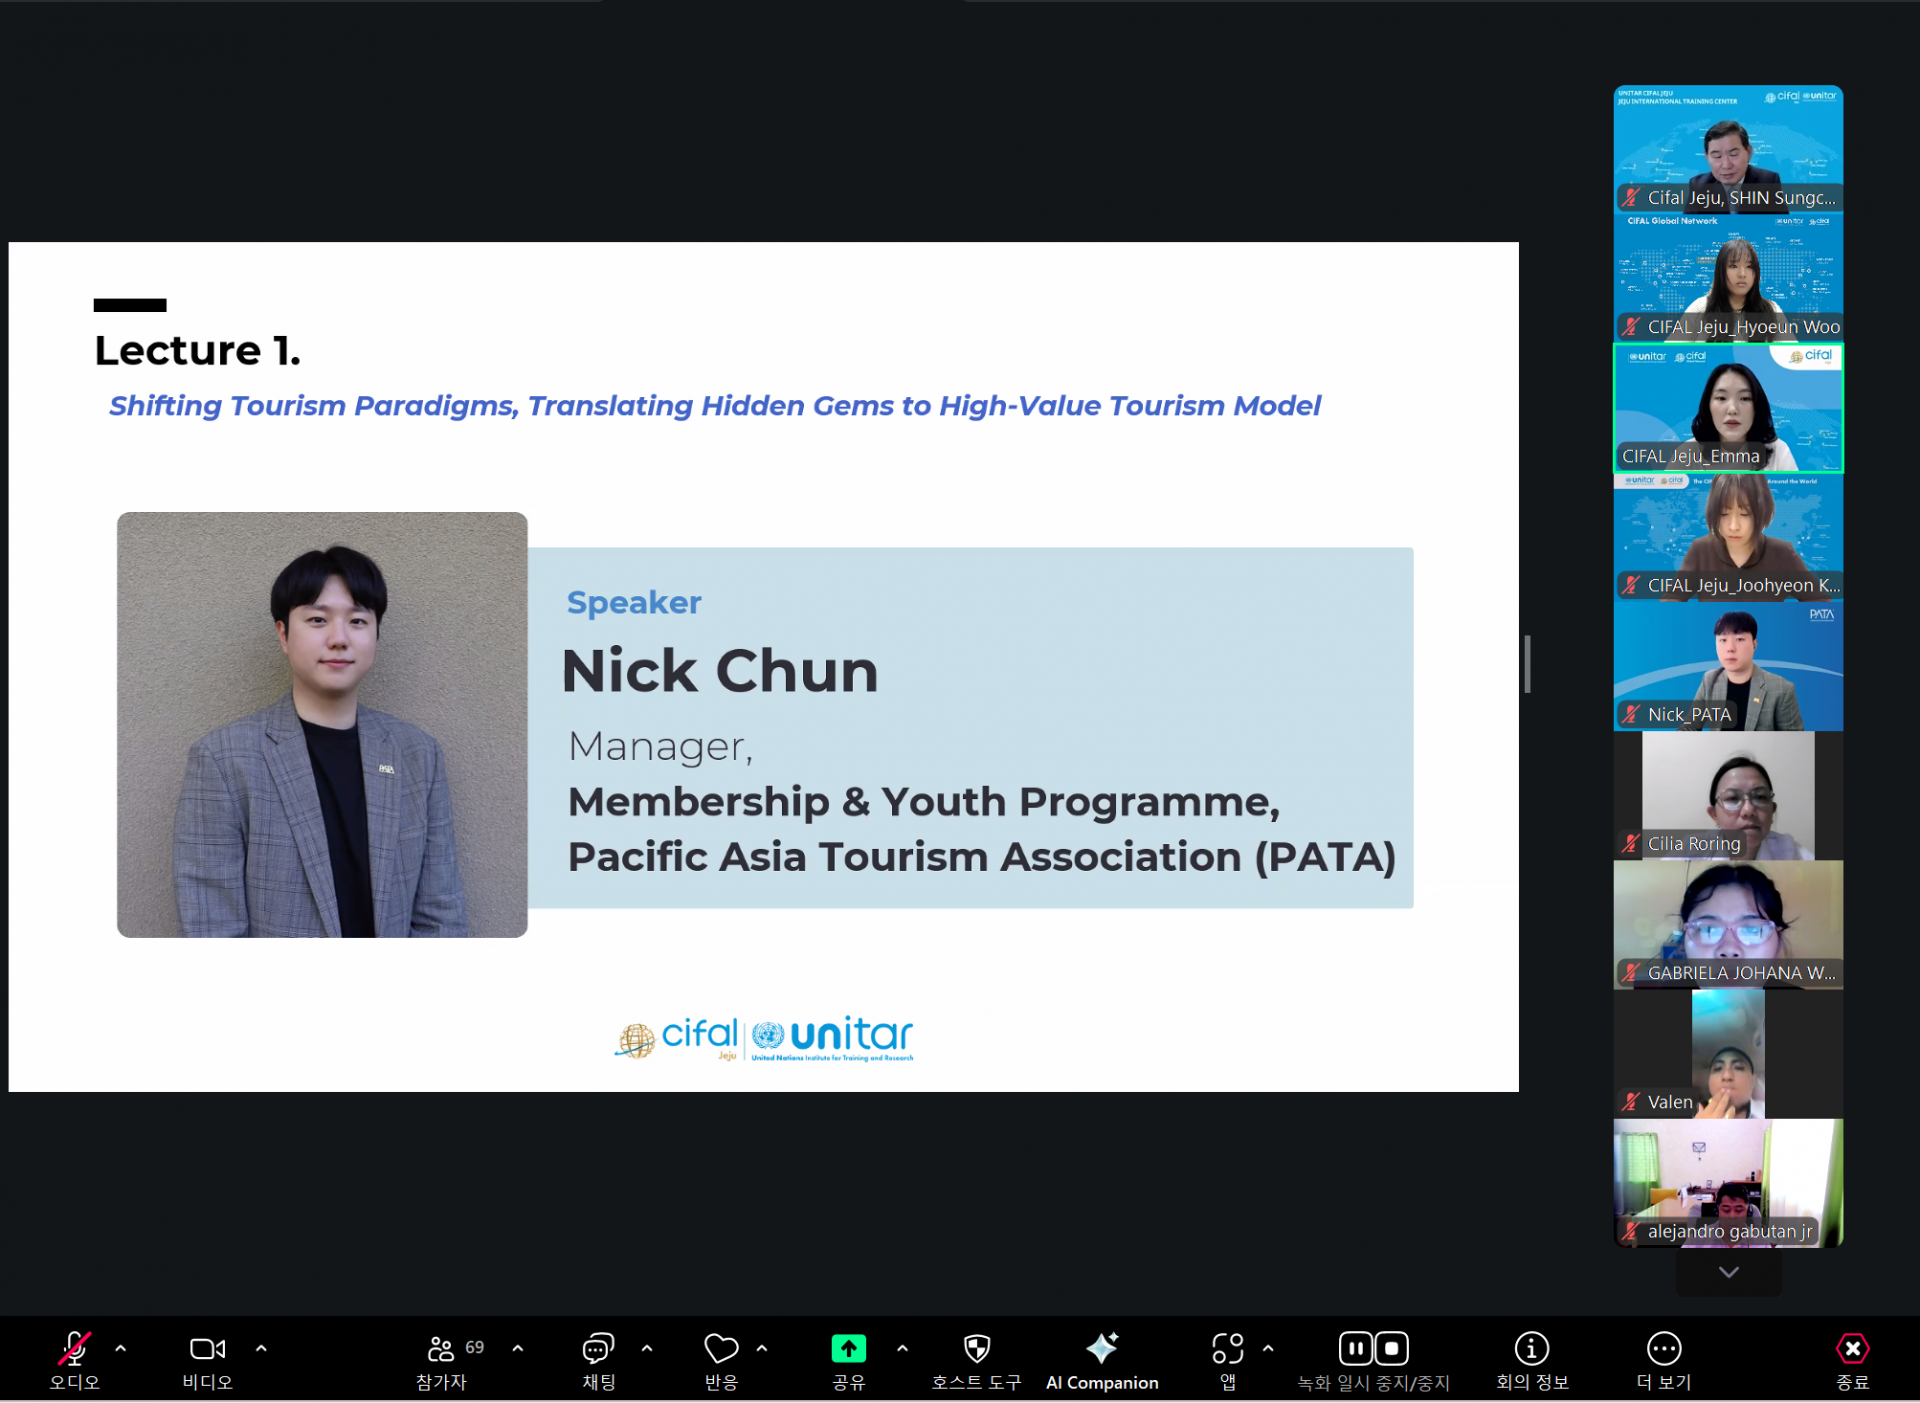Expand video options caret
1920x1403 pixels.
(x=261, y=1349)
